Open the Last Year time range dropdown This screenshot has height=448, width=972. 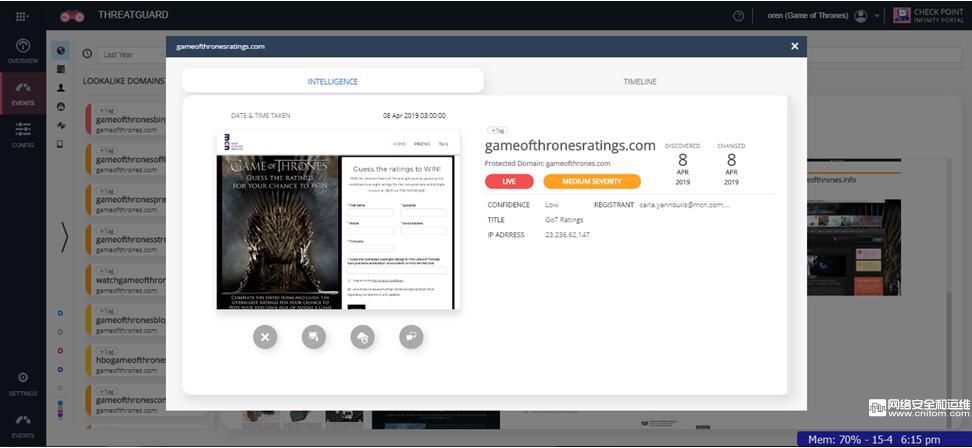pos(130,55)
